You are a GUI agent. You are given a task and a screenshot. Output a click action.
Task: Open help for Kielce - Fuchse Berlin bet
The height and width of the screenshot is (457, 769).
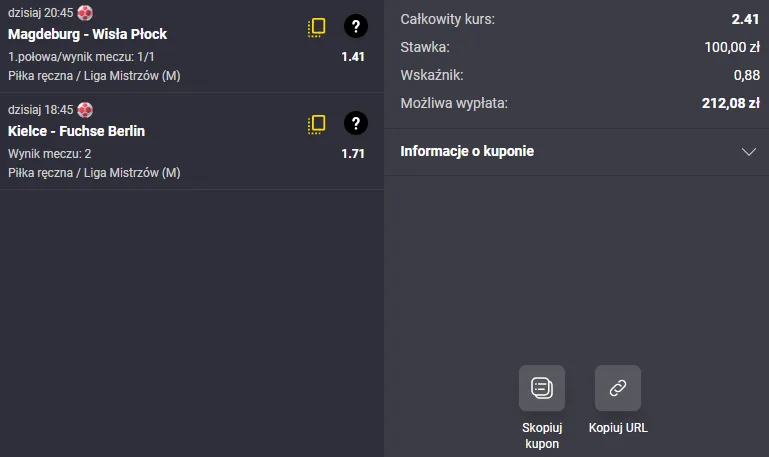[356, 123]
